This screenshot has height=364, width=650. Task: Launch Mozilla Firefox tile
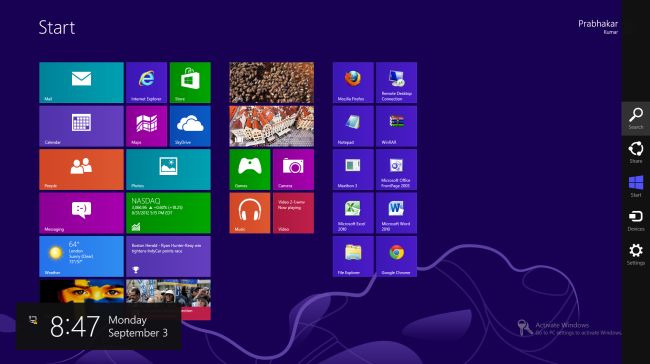pos(353,83)
